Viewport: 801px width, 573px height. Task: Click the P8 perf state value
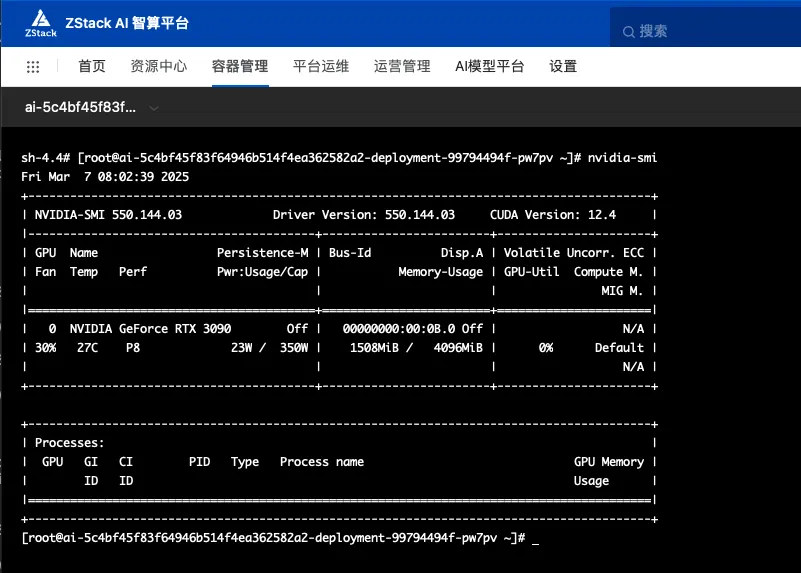[133, 348]
